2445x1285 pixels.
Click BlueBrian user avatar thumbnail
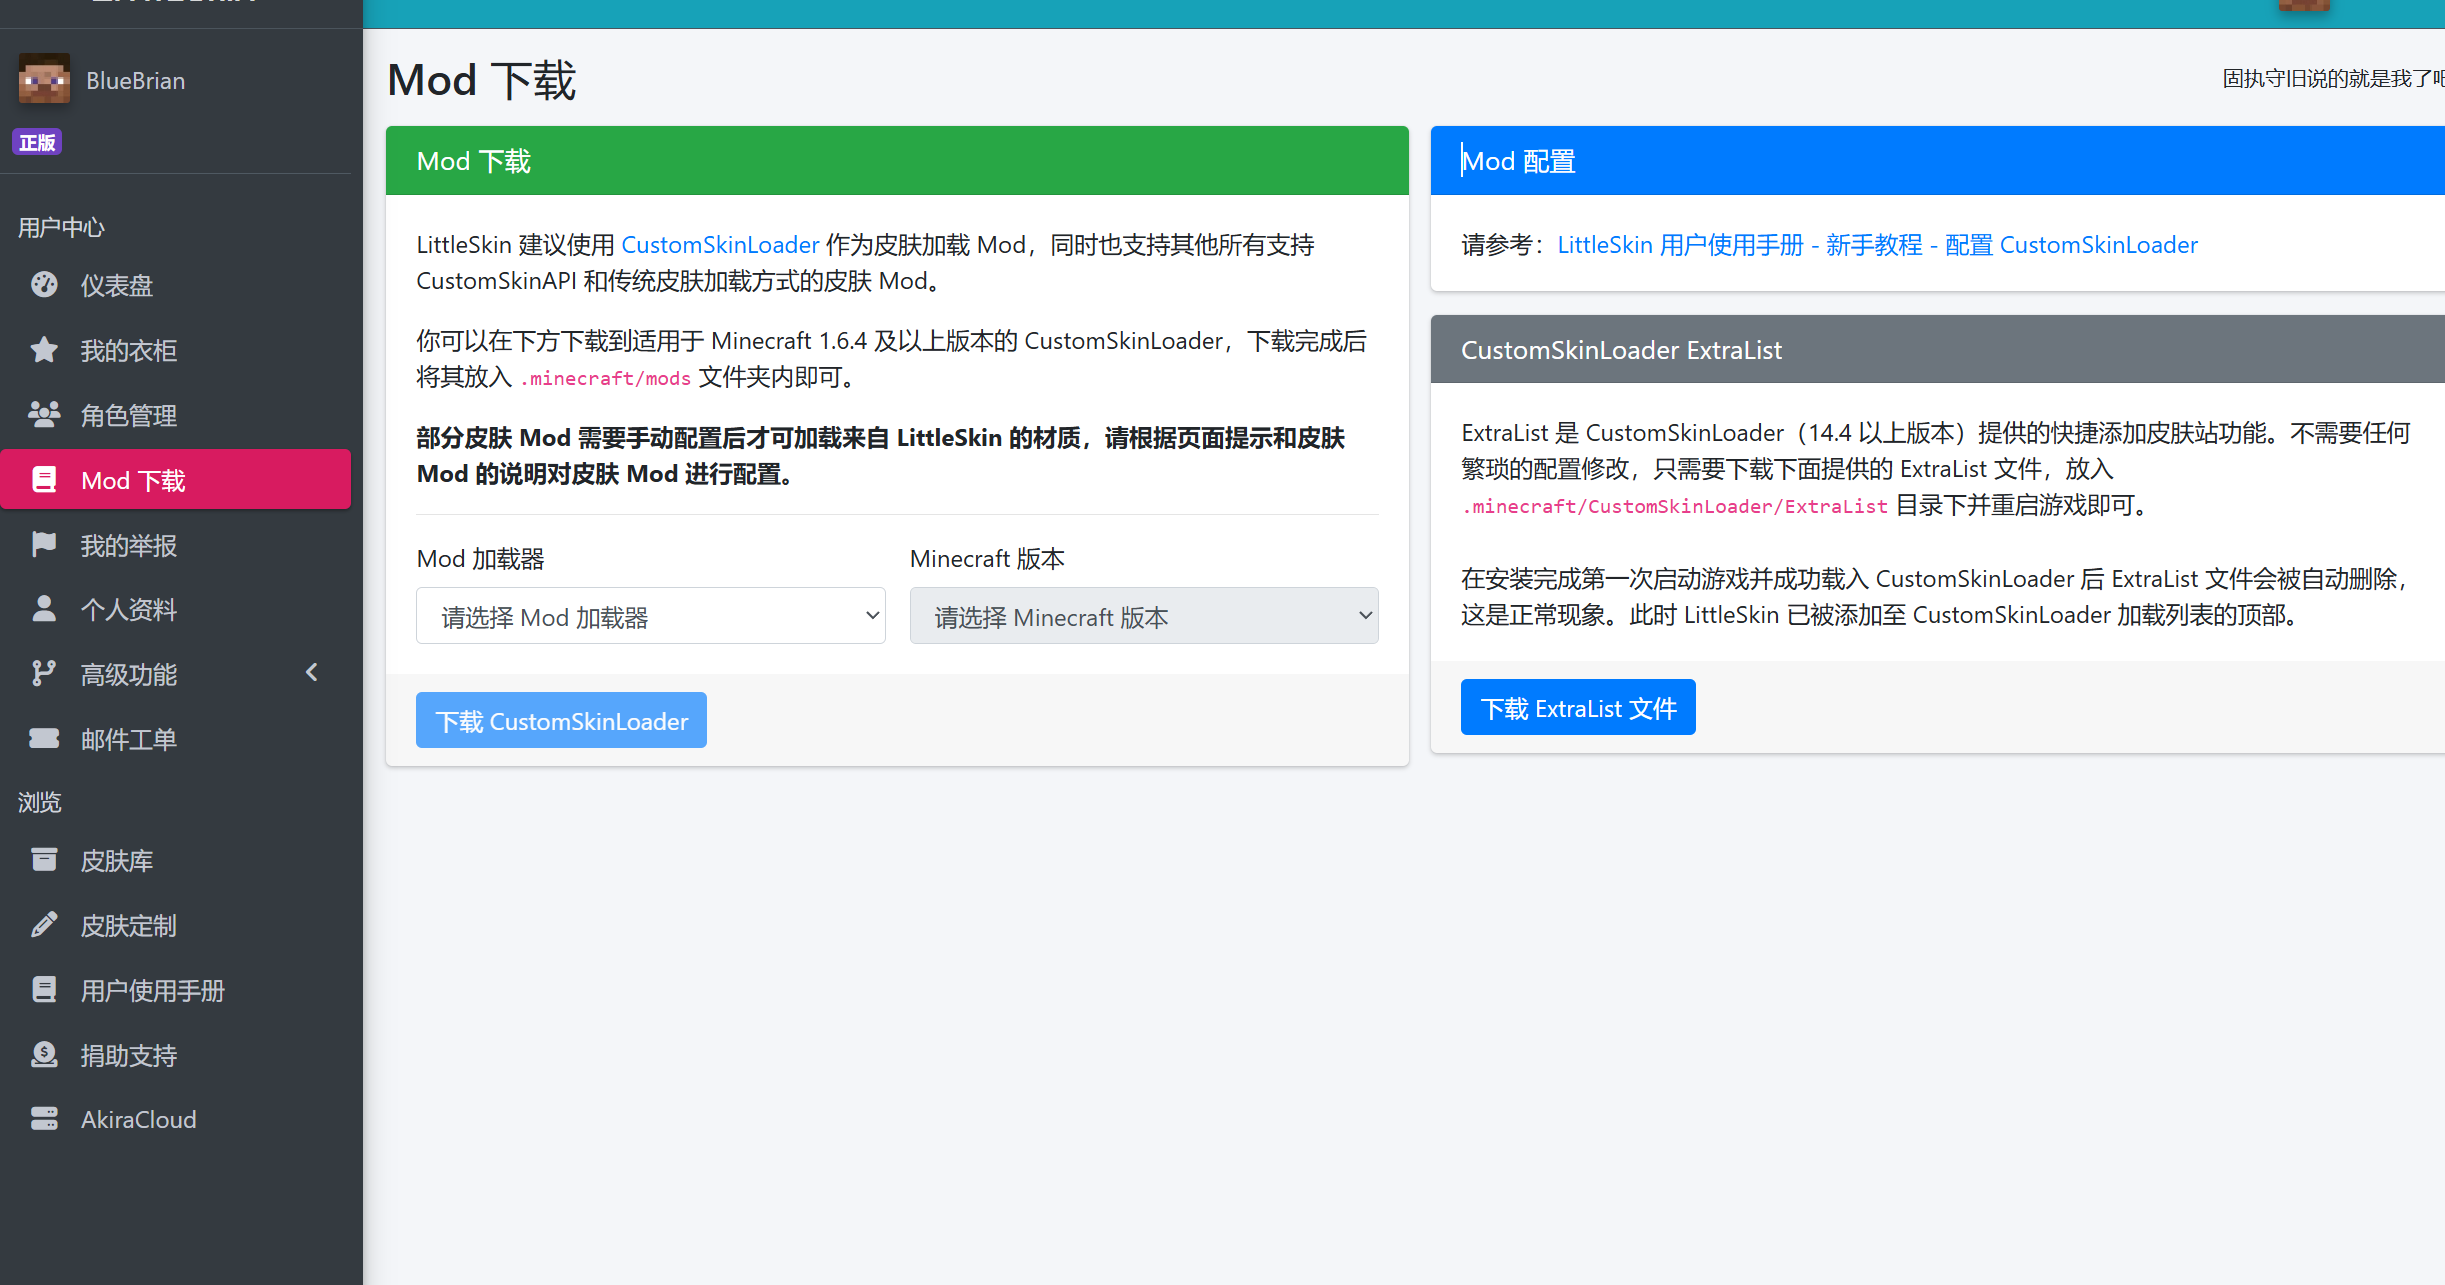tap(44, 80)
